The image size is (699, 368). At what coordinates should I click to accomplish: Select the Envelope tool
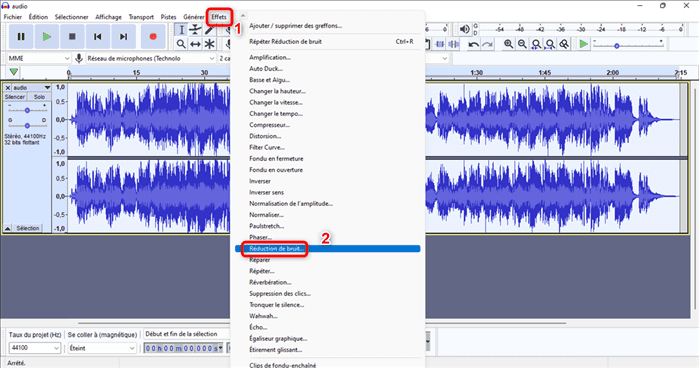(195, 30)
